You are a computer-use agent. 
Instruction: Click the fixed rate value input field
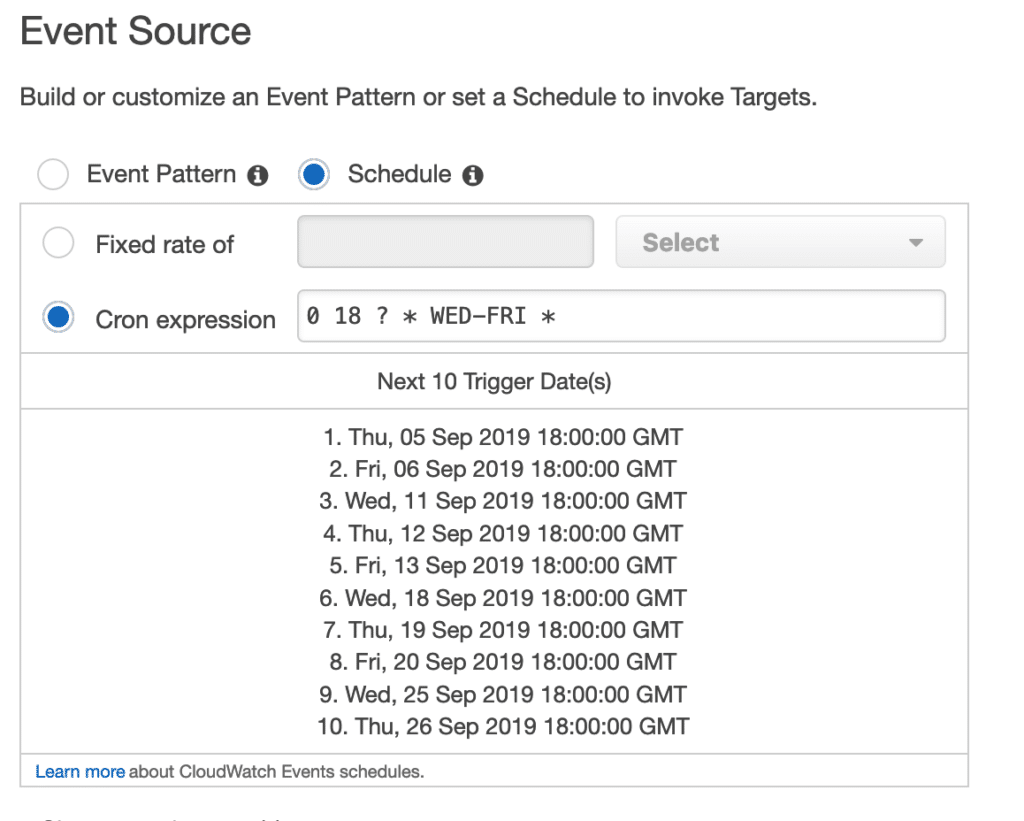445,241
